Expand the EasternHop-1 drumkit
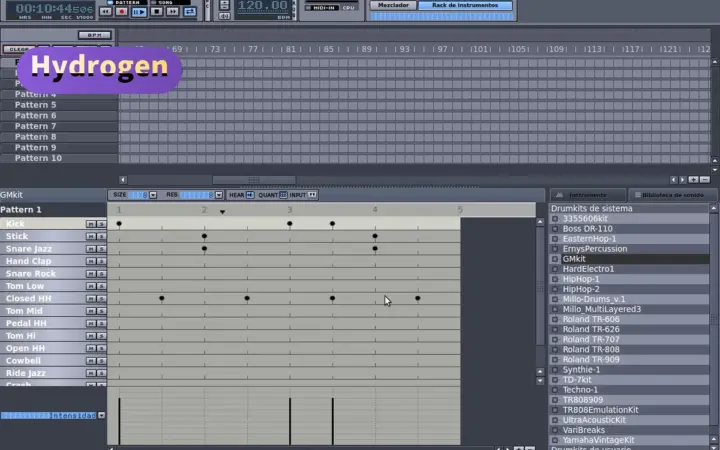The image size is (720, 450). pos(555,239)
